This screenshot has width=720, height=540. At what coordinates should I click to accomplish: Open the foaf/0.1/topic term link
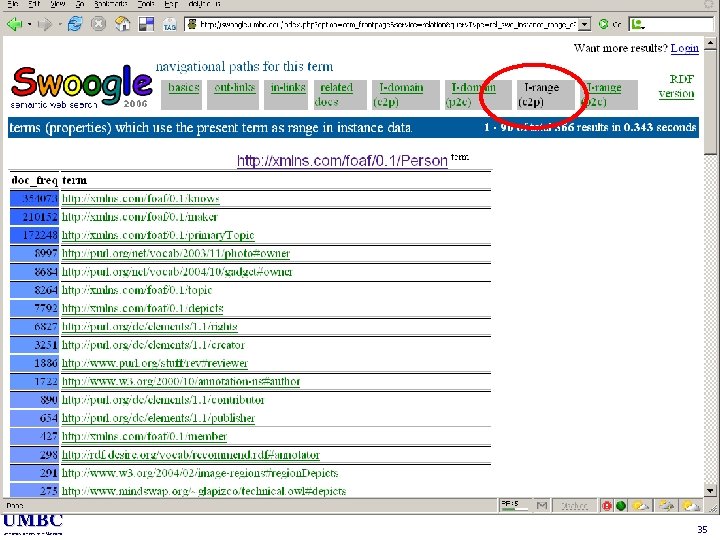coord(137,290)
